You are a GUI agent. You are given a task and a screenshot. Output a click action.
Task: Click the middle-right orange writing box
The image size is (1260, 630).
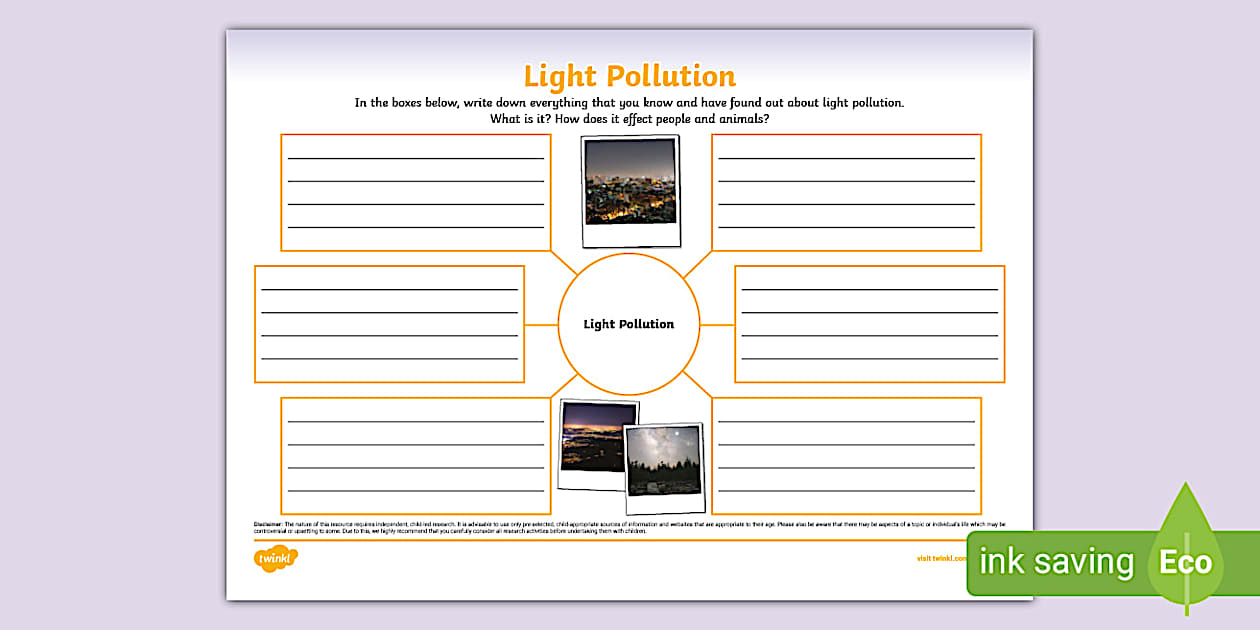pyautogui.click(x=869, y=324)
